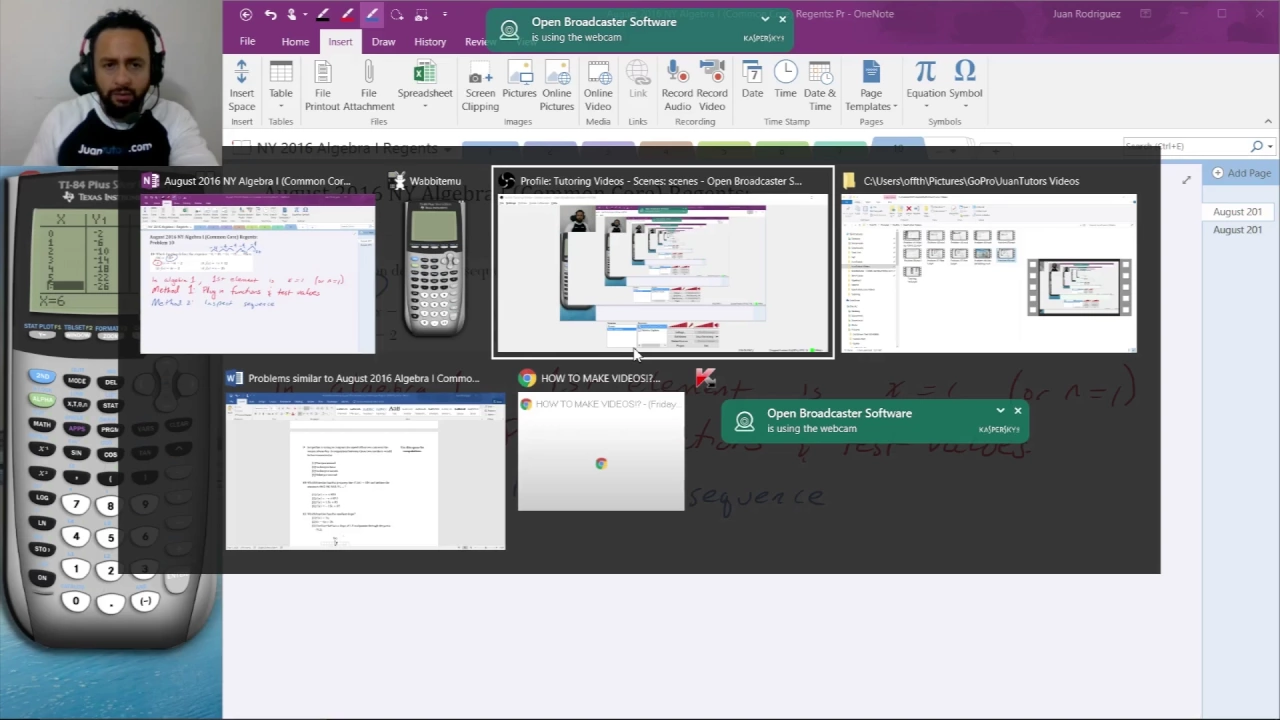Select the Insert ribbon tab
This screenshot has width=1280, height=720.
coord(340,42)
